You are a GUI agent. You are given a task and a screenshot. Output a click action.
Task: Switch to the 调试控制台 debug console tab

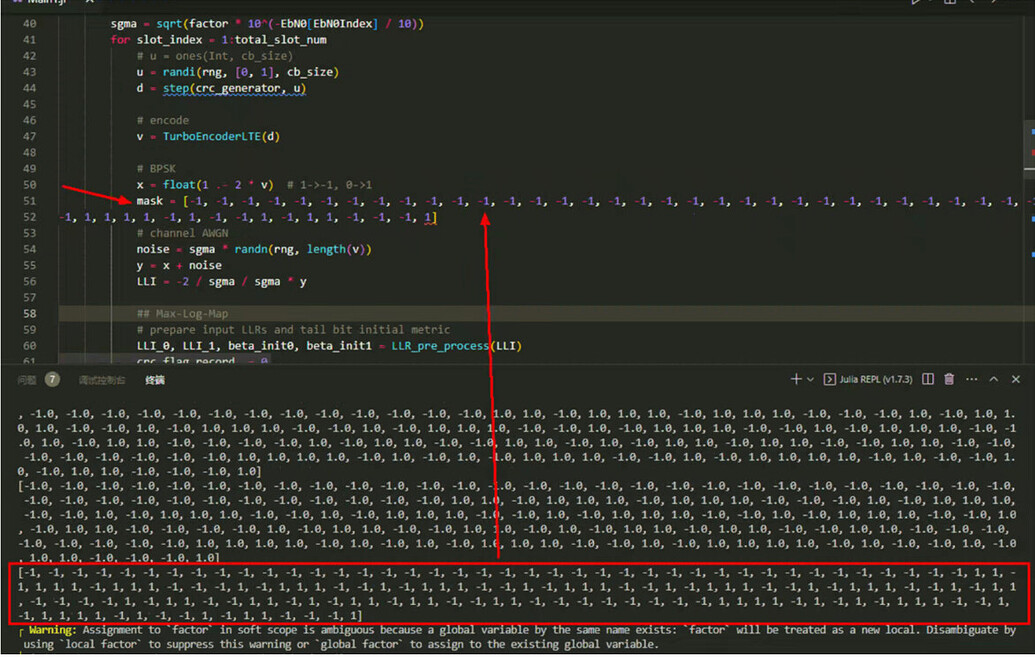pyautogui.click(x=102, y=380)
